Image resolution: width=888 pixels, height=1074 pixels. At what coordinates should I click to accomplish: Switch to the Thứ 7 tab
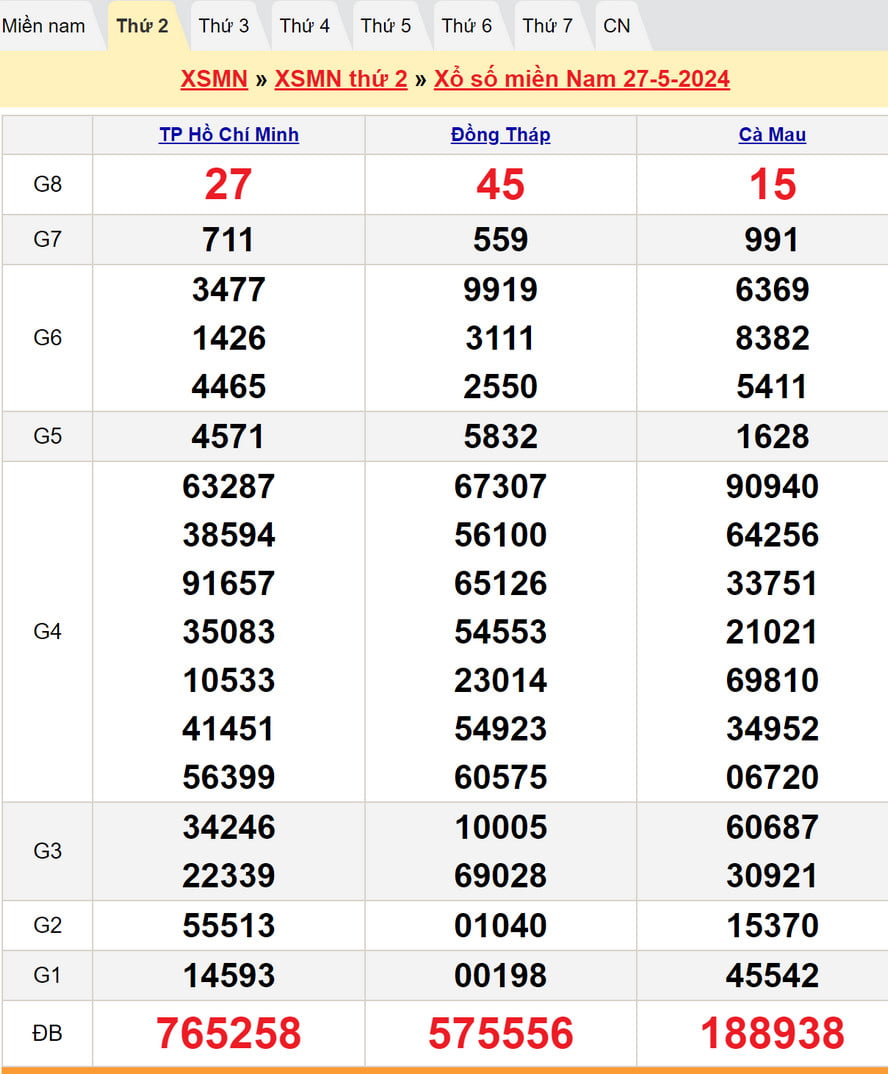(548, 26)
